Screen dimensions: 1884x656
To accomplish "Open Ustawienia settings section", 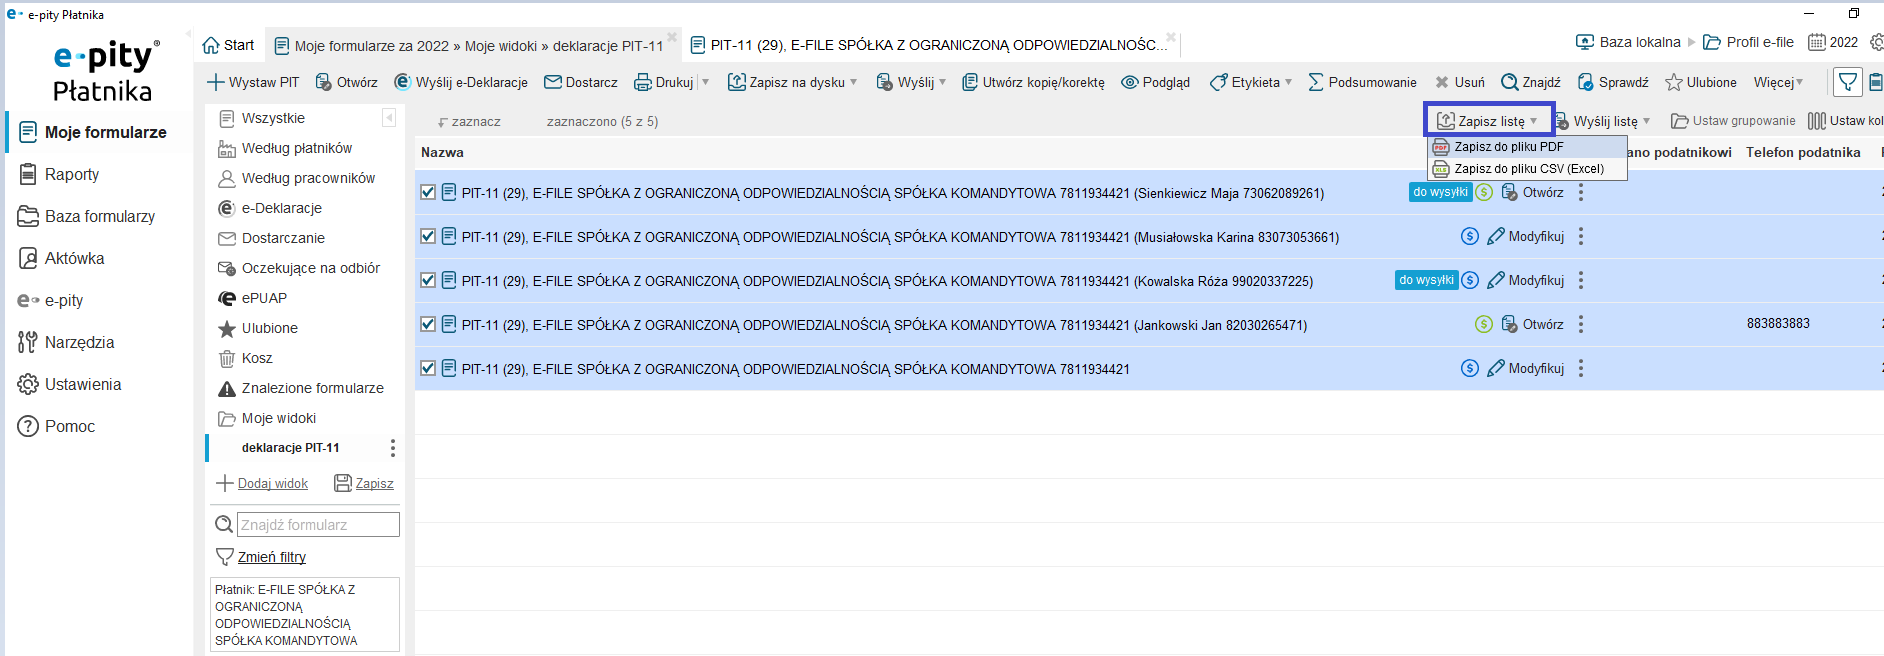I will pyautogui.click(x=69, y=384).
